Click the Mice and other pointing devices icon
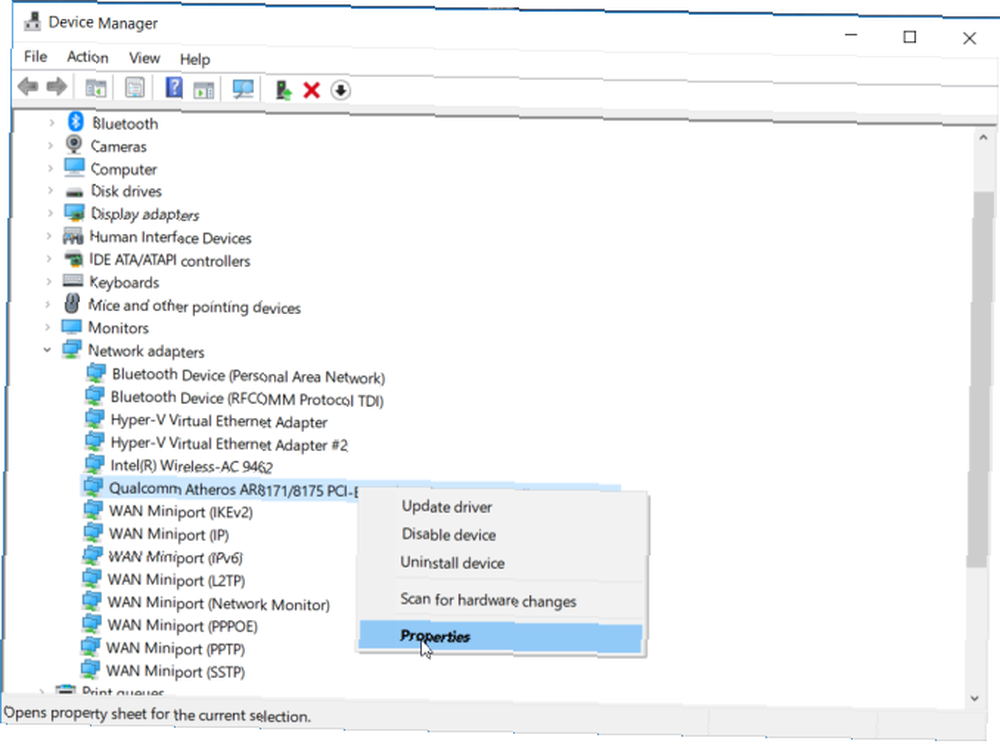Viewport: 1000px width, 744px height. point(72,303)
